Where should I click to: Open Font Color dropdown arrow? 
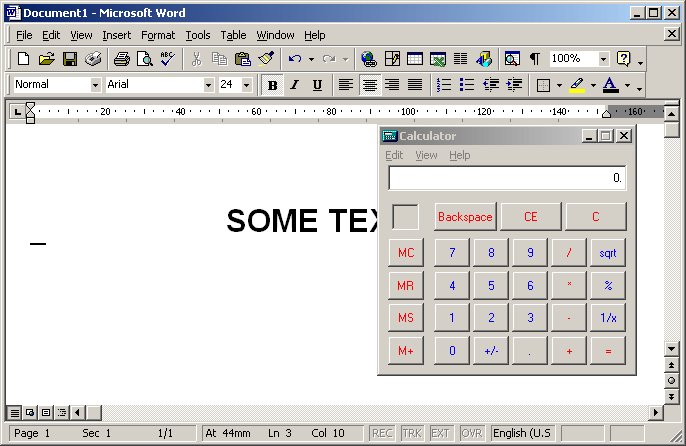(627, 85)
